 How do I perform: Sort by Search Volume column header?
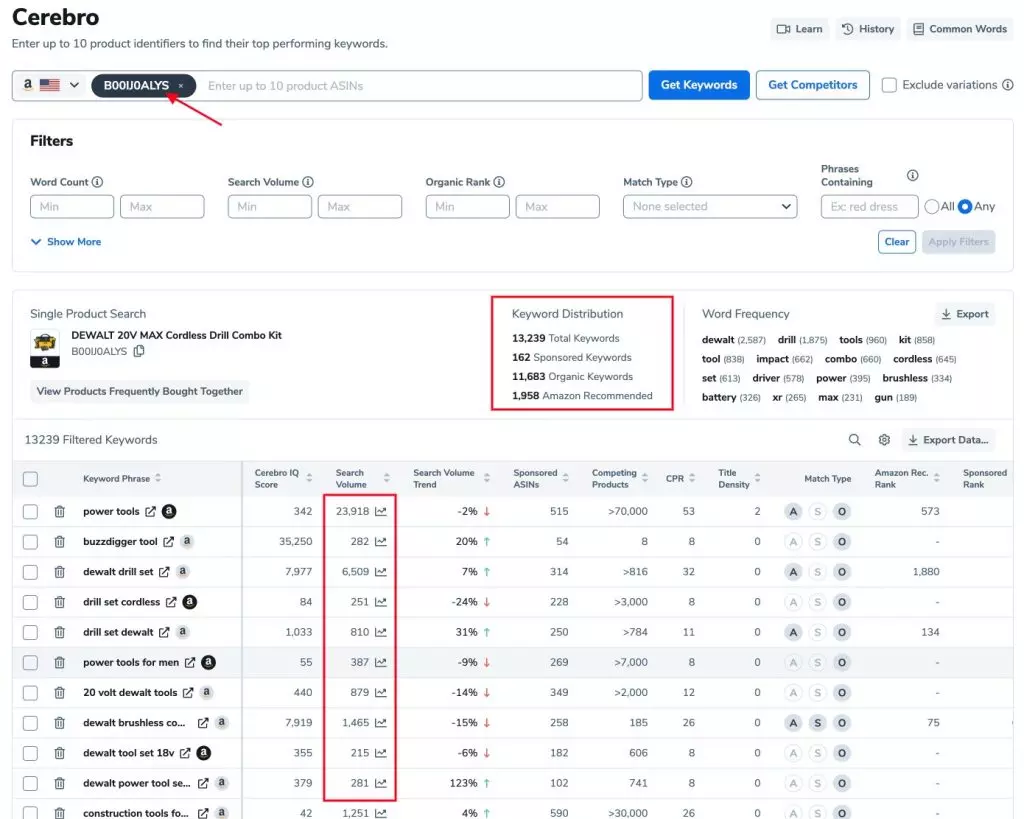click(x=351, y=479)
